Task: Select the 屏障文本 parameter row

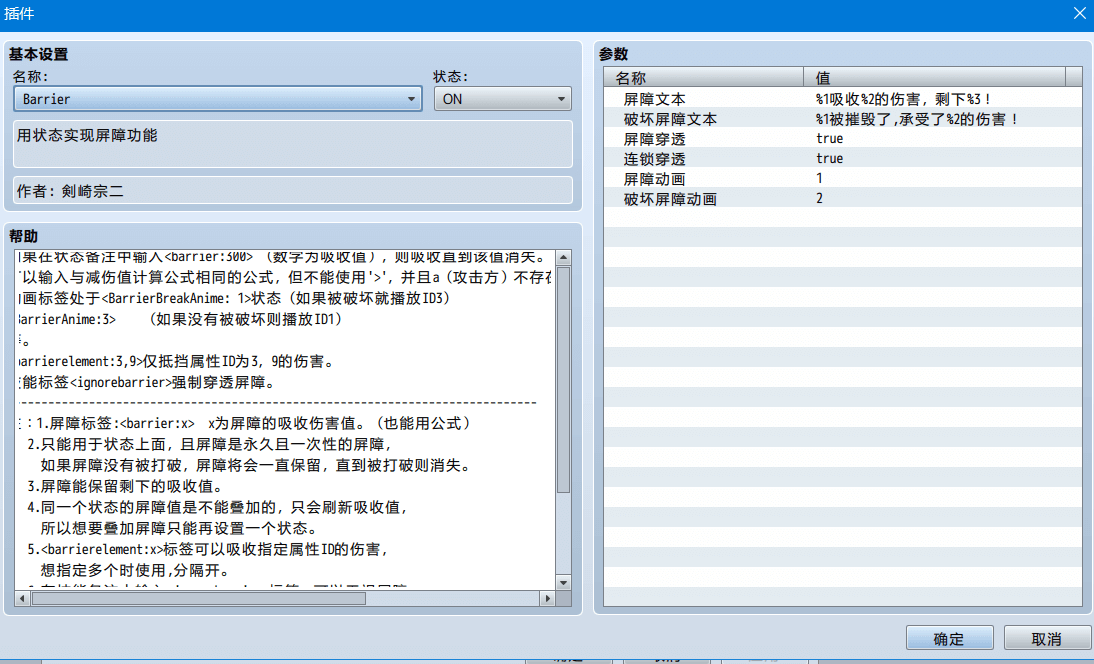Action: [843, 99]
